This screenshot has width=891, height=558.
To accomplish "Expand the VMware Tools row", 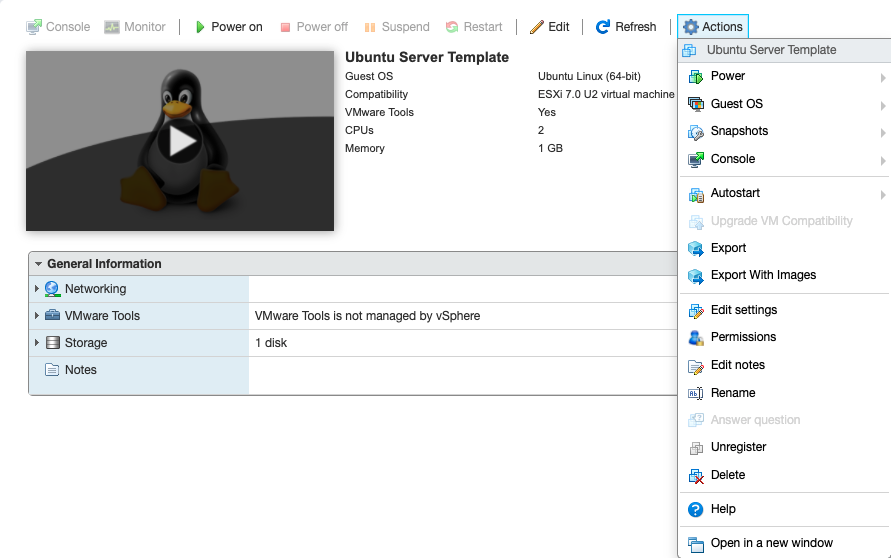I will (x=37, y=315).
